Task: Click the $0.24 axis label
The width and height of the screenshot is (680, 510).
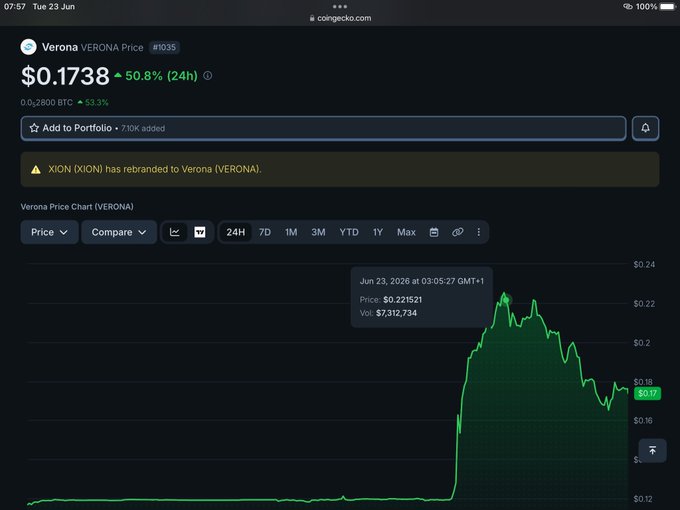Action: [644, 265]
